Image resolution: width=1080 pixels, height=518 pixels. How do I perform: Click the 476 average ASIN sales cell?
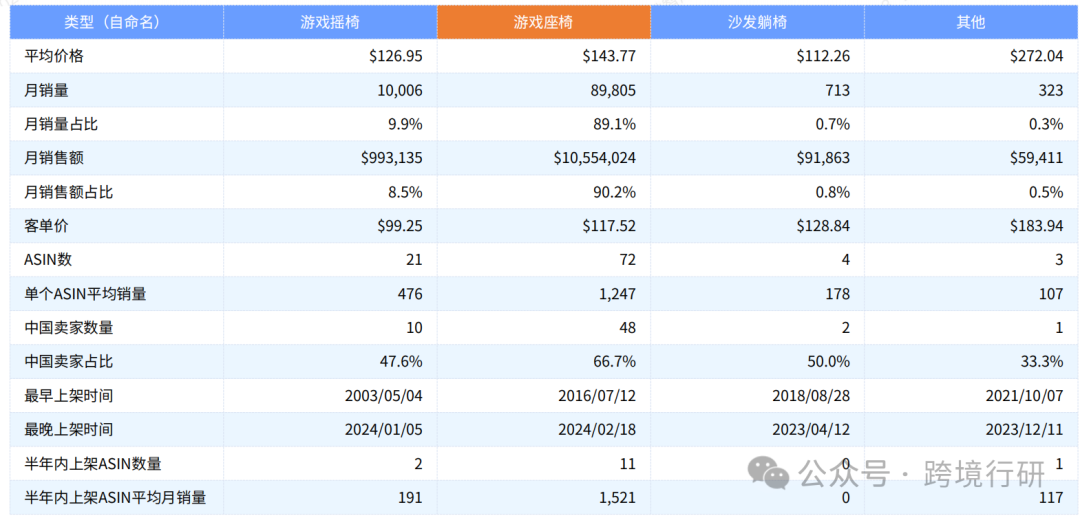click(x=411, y=294)
